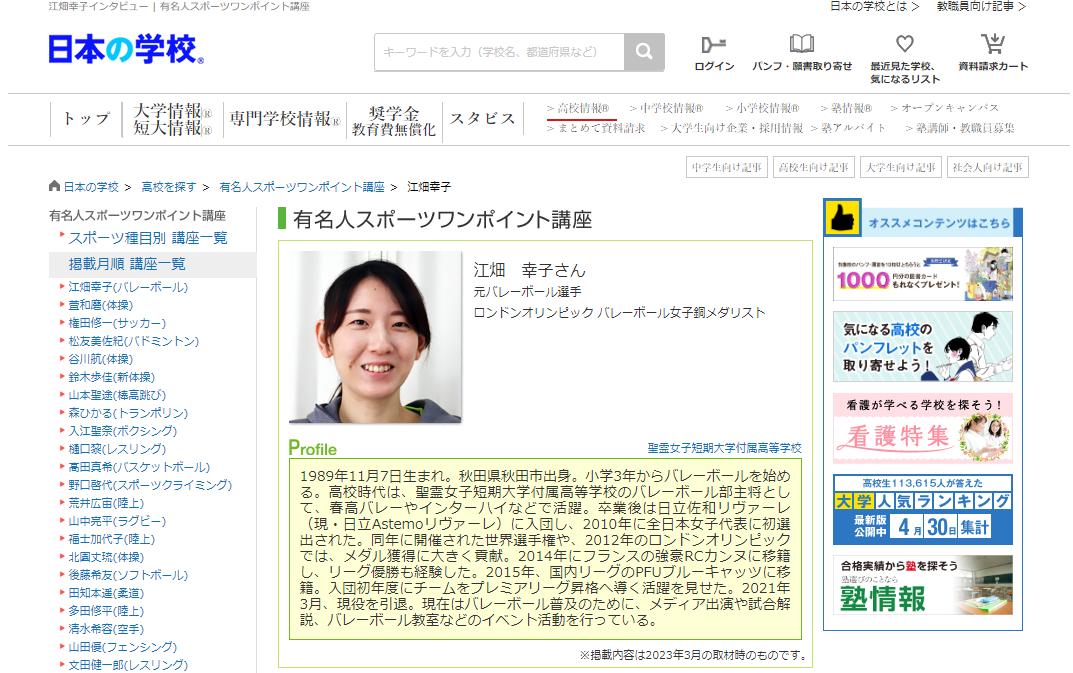Open 清水希容(空手) sidebar entry
The width and height of the screenshot is (1073, 673).
click(x=106, y=629)
